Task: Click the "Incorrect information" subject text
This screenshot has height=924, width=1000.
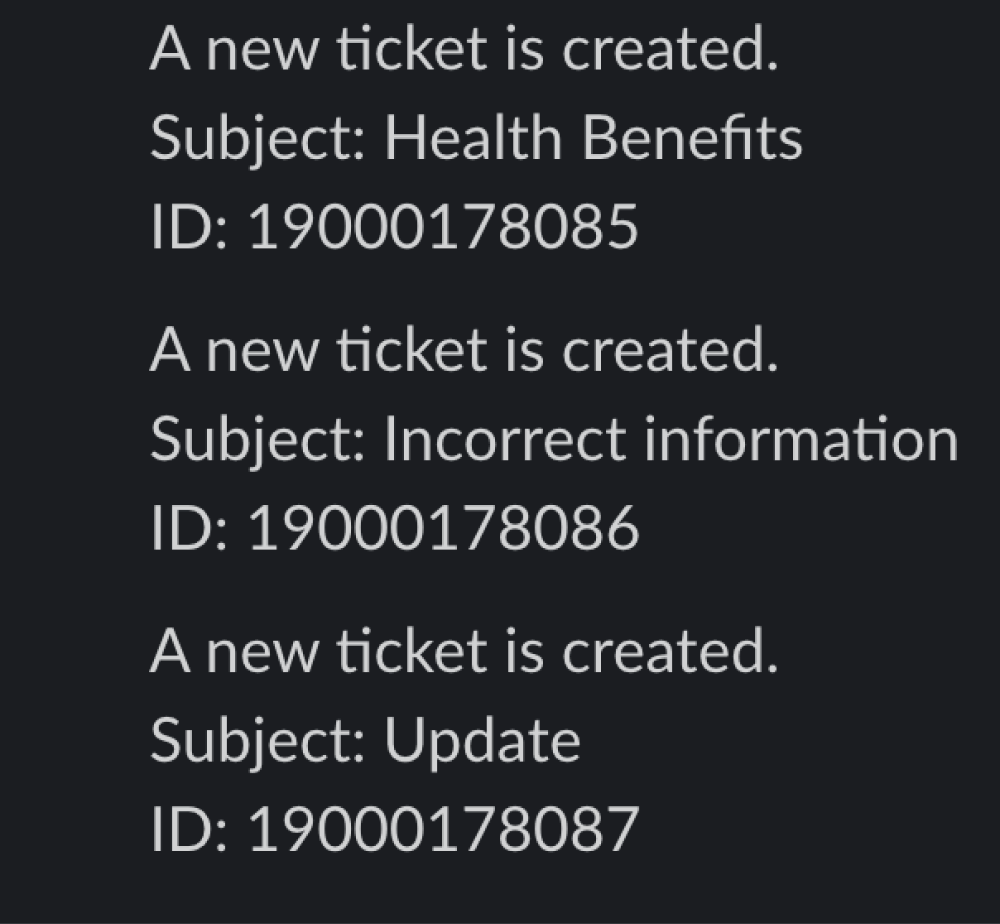Action: coord(671,440)
